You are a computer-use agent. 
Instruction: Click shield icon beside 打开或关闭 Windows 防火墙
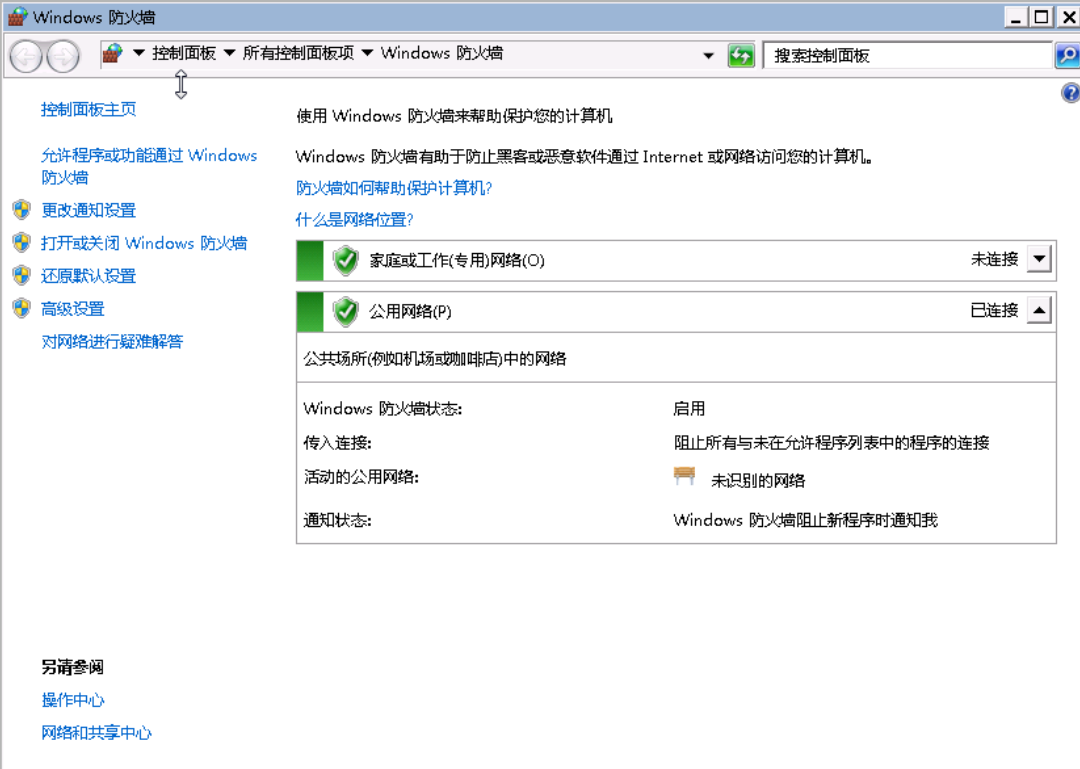click(21, 243)
